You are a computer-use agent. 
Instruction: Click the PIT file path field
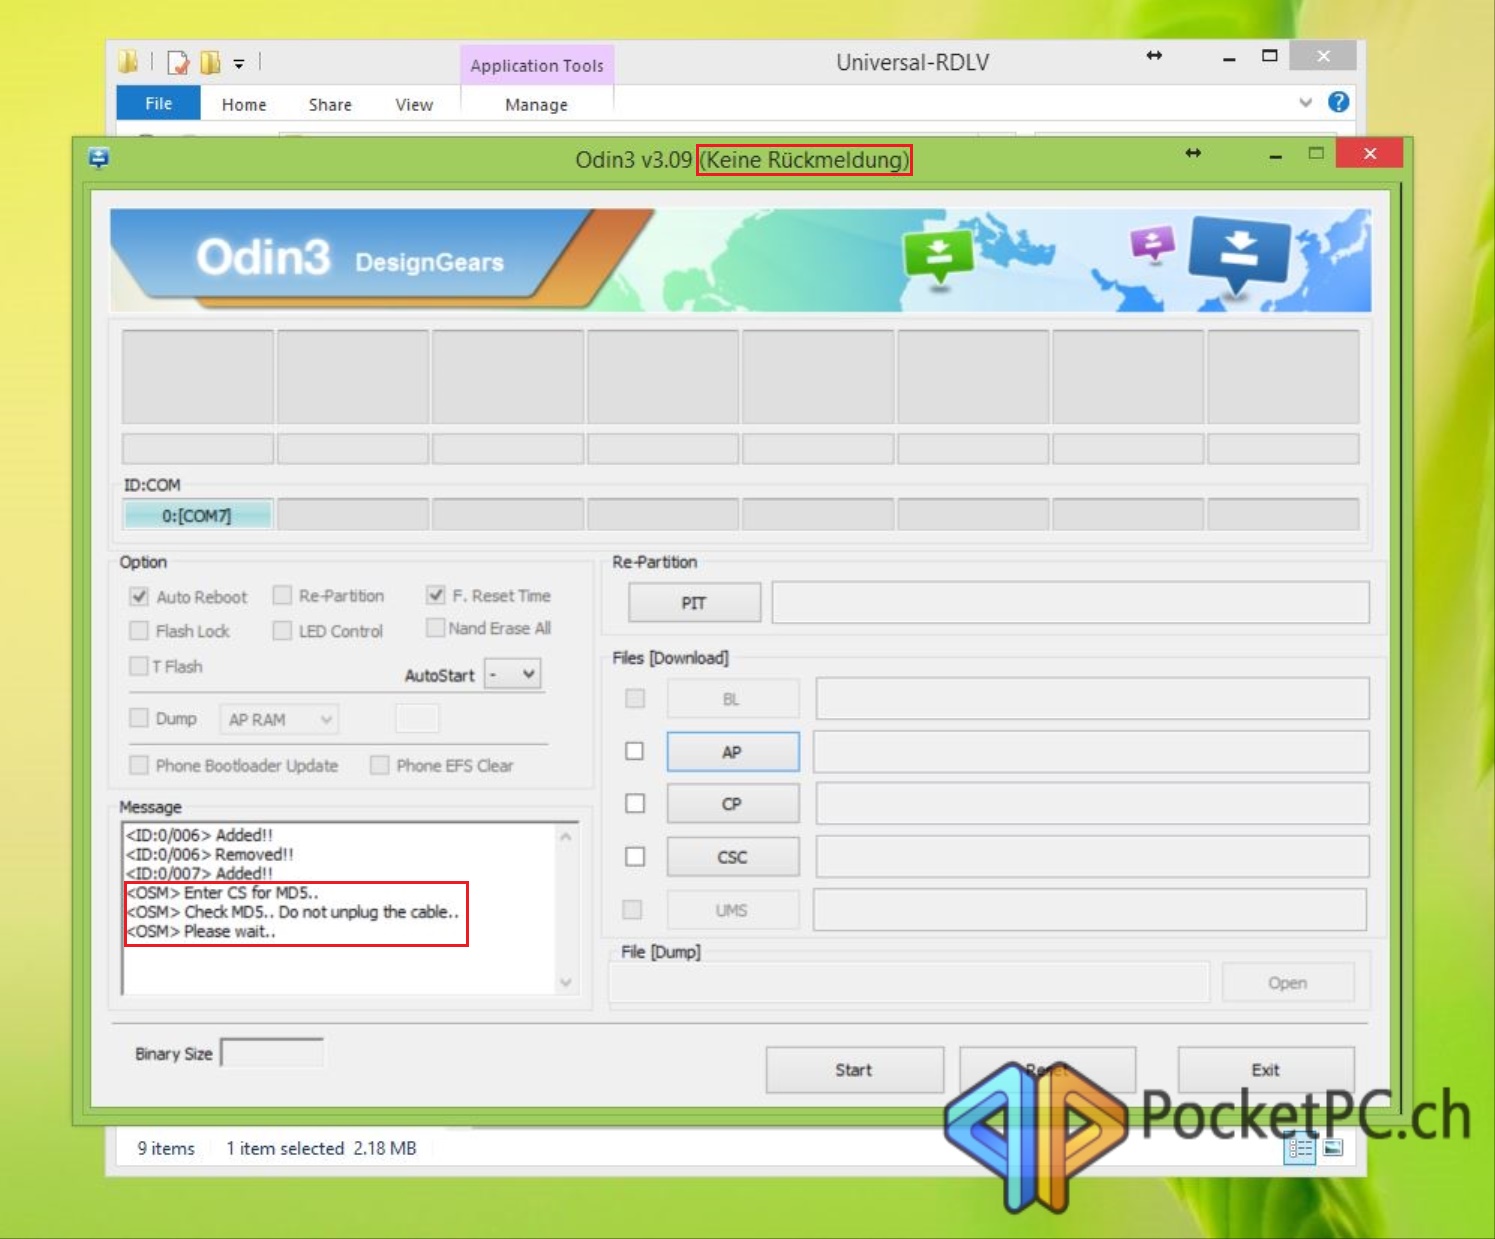1070,603
